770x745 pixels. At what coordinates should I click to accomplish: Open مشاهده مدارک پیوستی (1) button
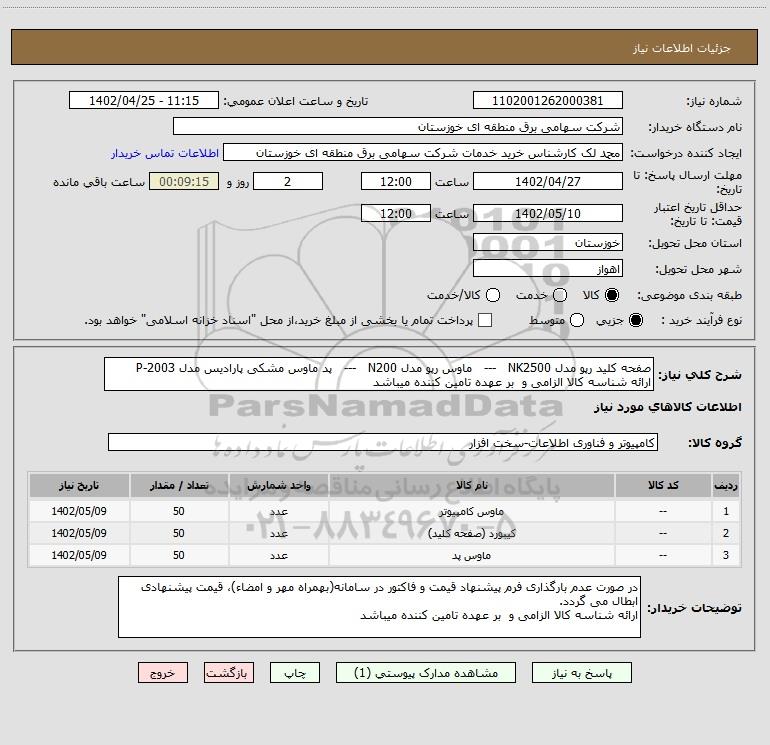426,672
